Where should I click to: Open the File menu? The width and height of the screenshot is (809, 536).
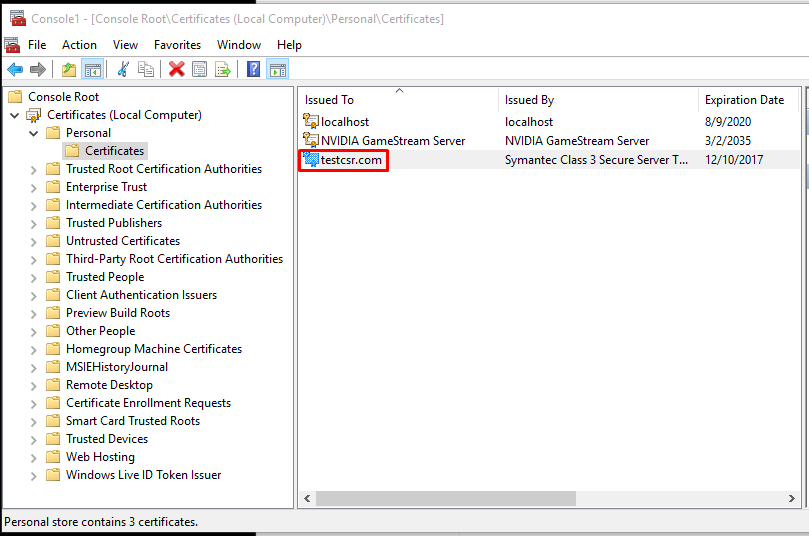[37, 45]
